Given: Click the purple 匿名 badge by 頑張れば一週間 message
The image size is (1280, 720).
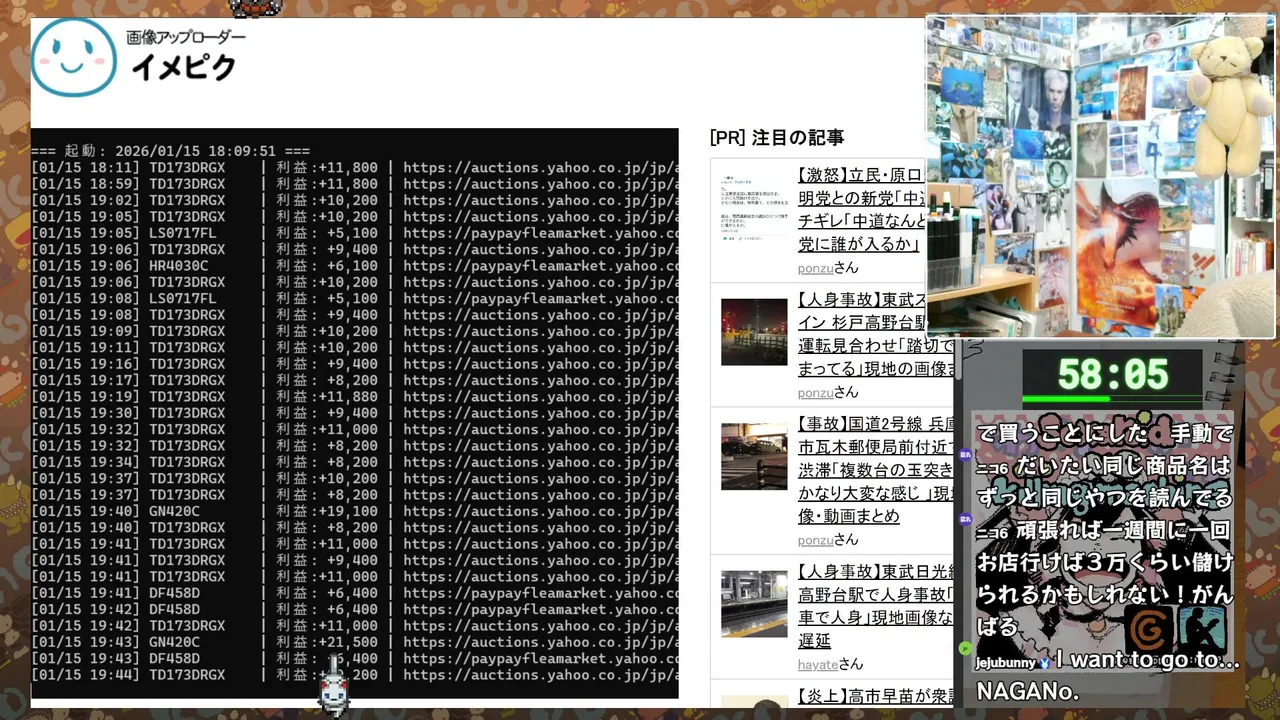Looking at the screenshot, I should coord(965,520).
